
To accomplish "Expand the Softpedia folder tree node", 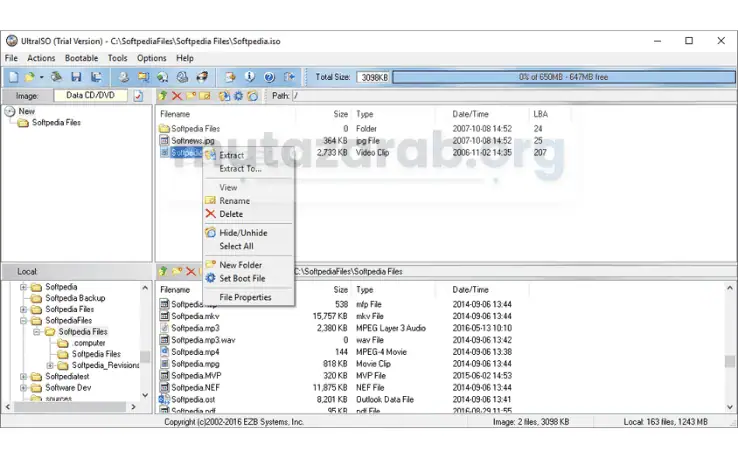I will [x=23, y=287].
